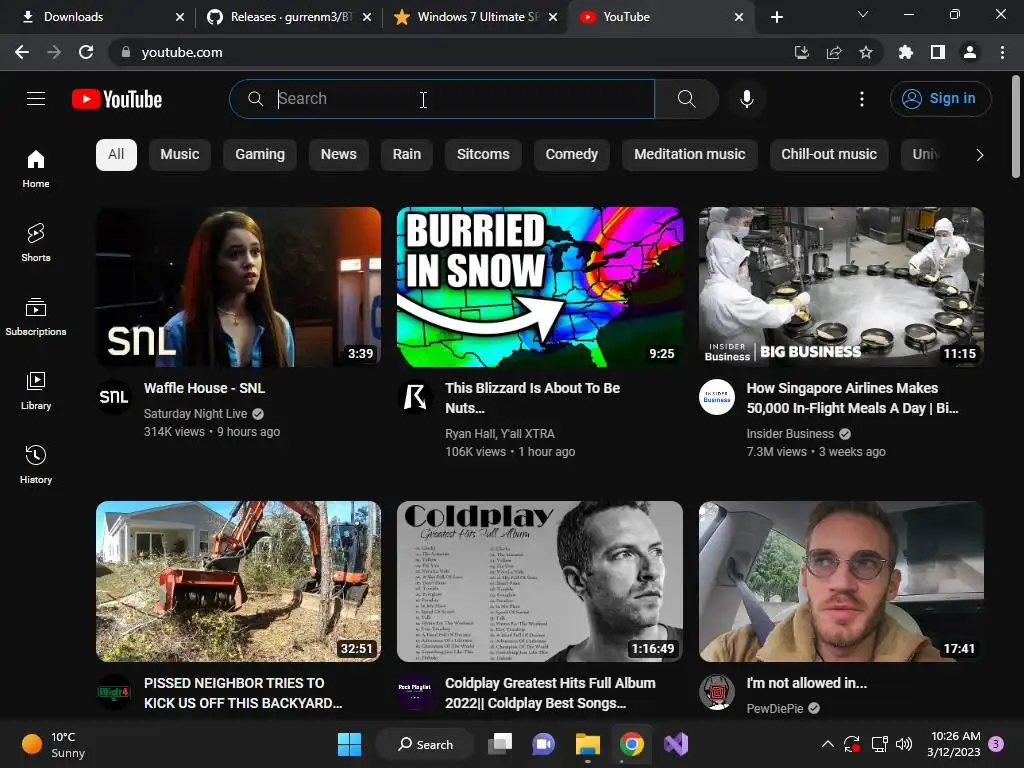
Task: Select the Meditation music filter chip
Action: pos(690,155)
